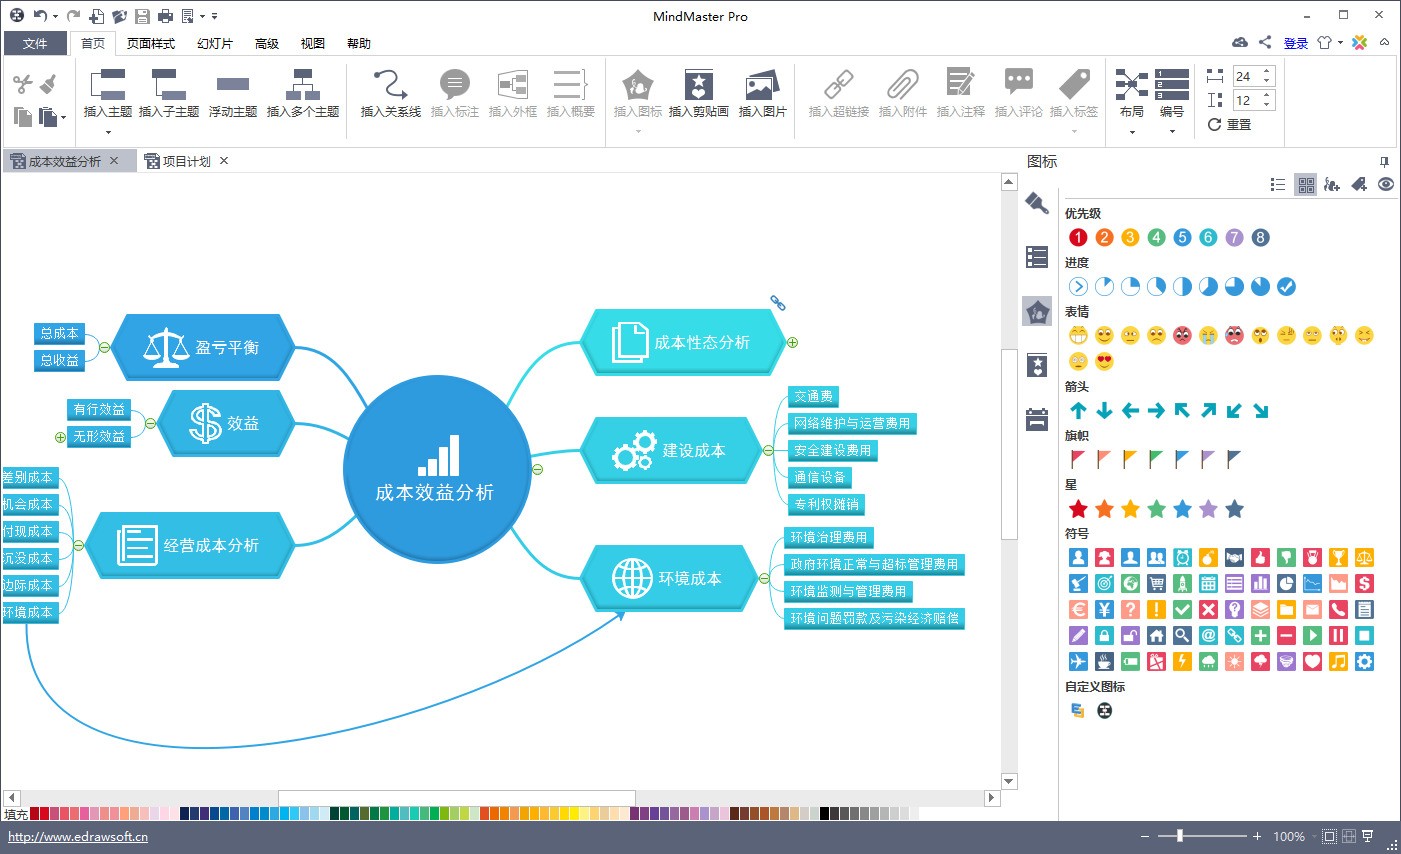Switch to the 视图 ribbon tab
This screenshot has height=854, width=1401.
click(313, 43)
